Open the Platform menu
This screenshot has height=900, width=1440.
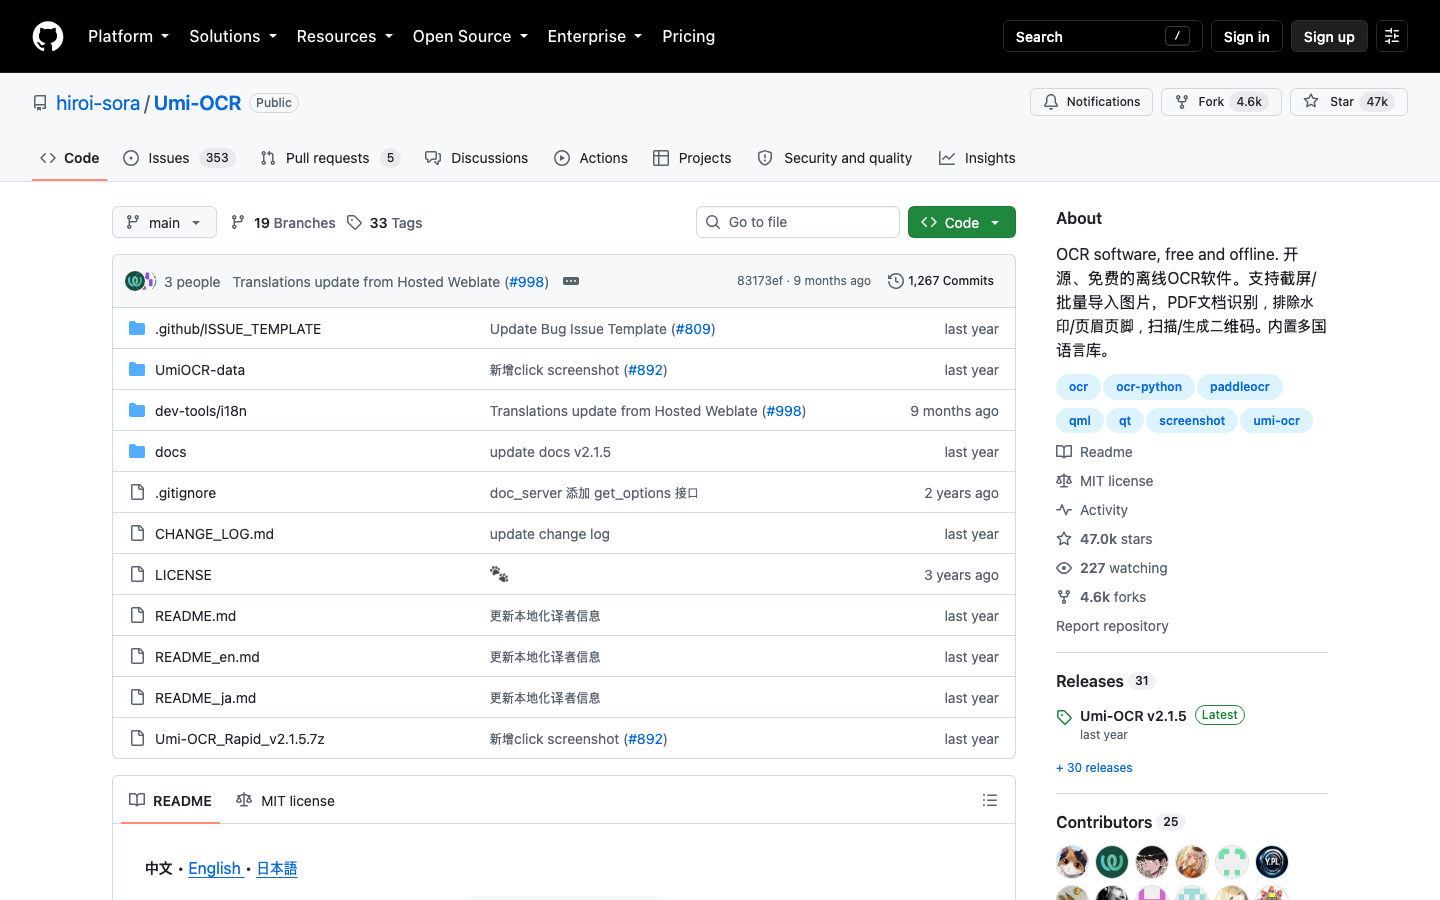pyautogui.click(x=128, y=36)
